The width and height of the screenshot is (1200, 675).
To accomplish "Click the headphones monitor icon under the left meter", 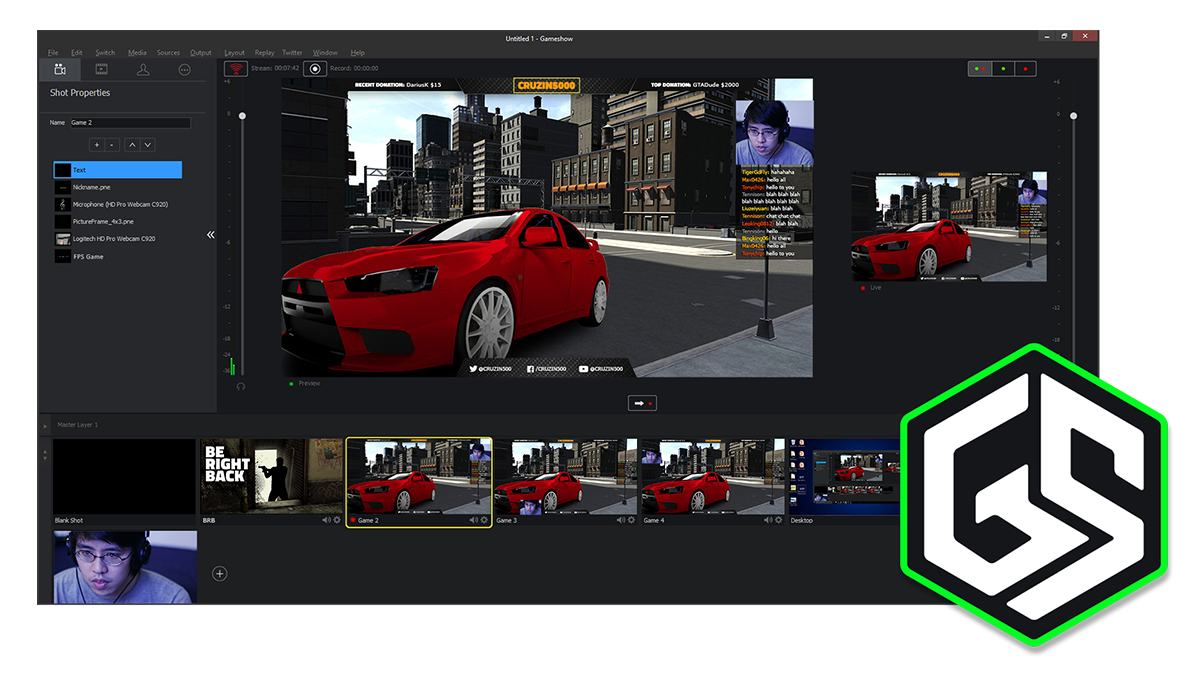I will coord(240,386).
